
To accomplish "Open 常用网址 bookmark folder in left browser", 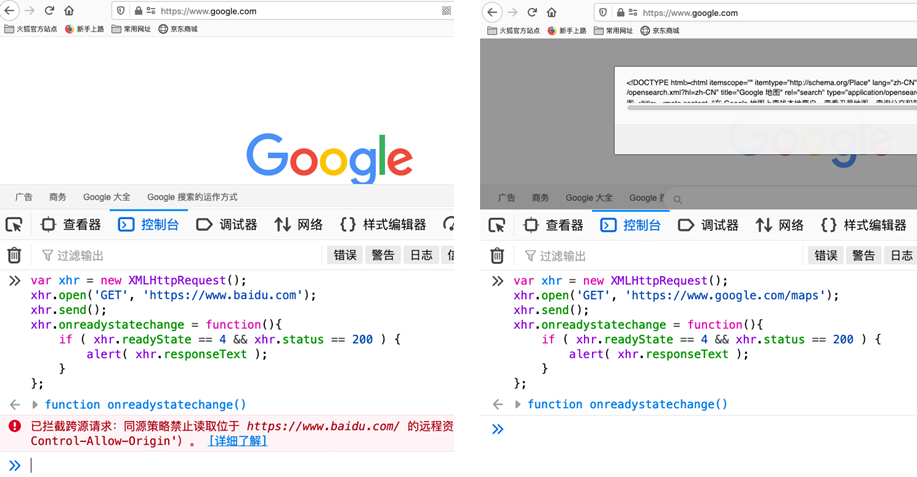I will pos(131,29).
